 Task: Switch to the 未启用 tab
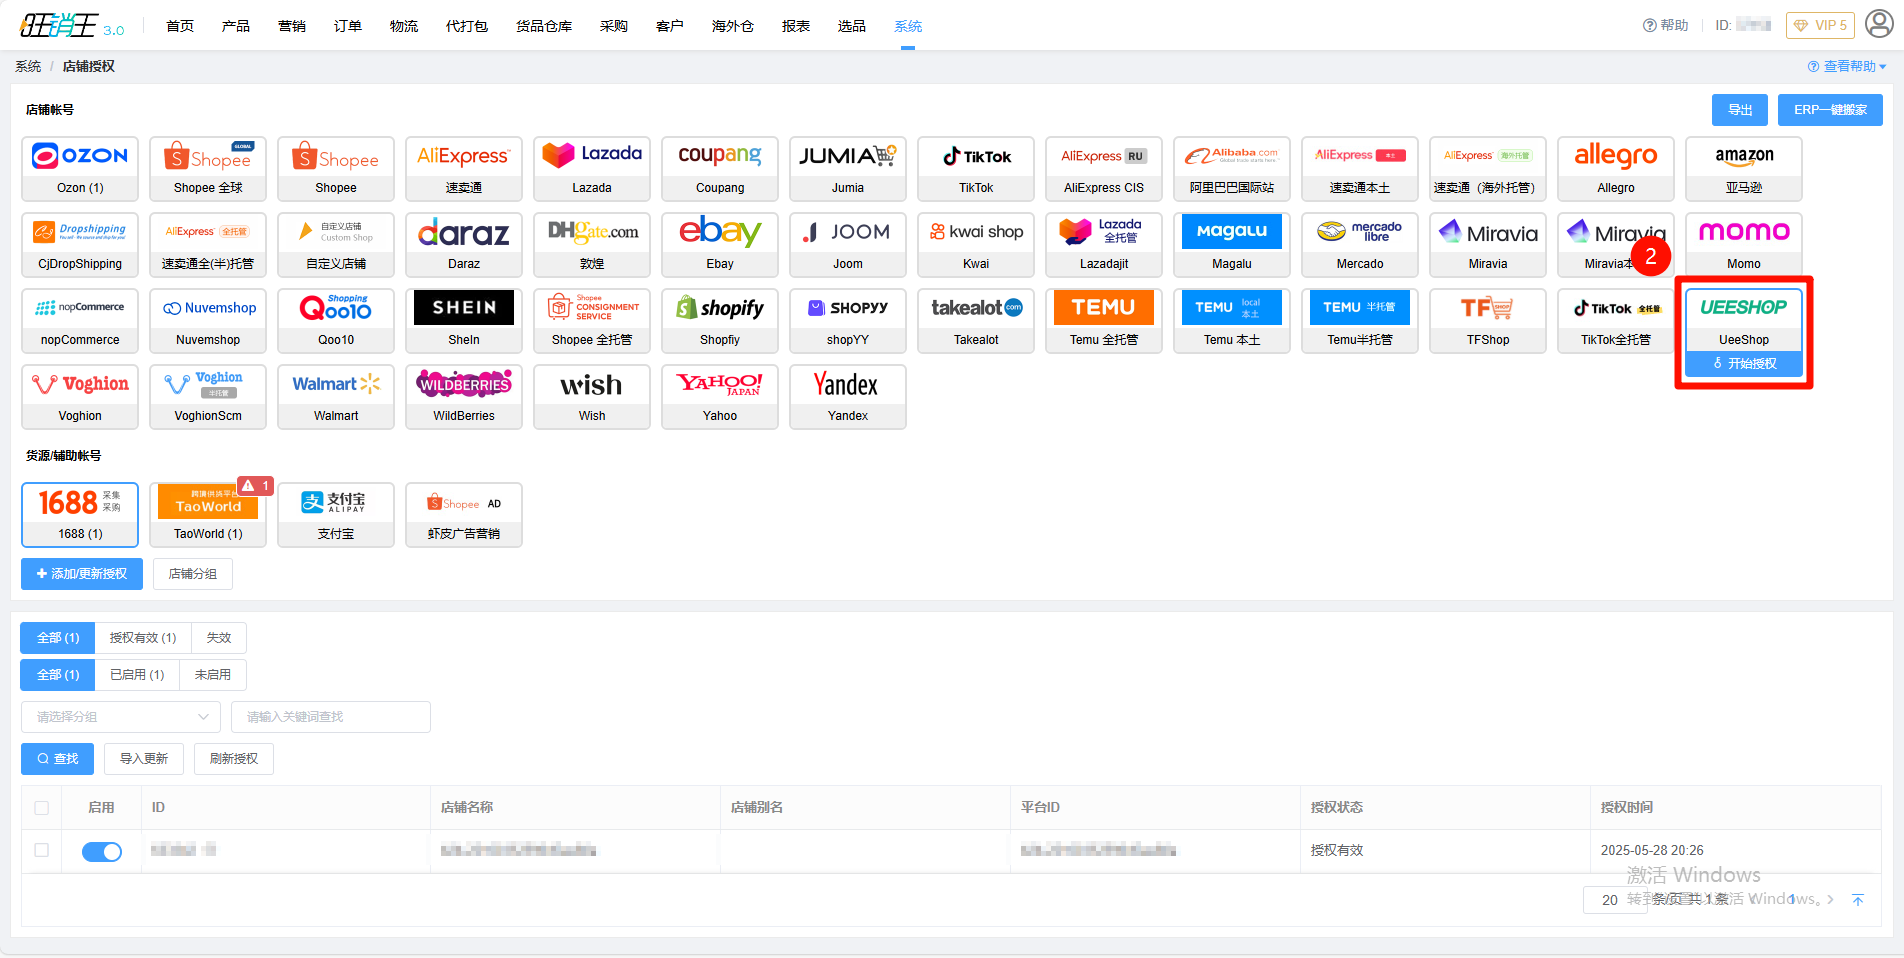tap(213, 675)
